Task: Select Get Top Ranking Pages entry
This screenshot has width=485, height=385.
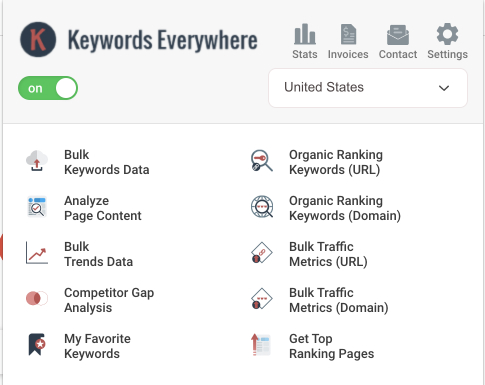Action: pos(331,346)
